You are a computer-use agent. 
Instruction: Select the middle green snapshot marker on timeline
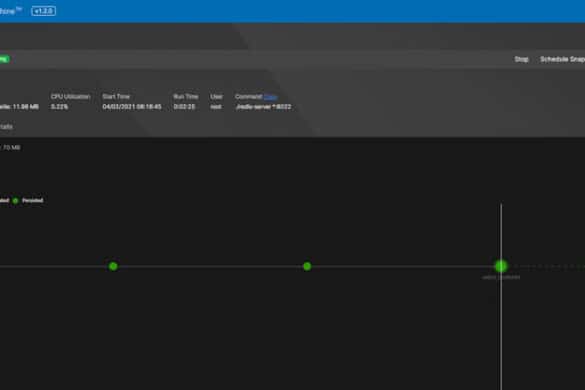[307, 266]
